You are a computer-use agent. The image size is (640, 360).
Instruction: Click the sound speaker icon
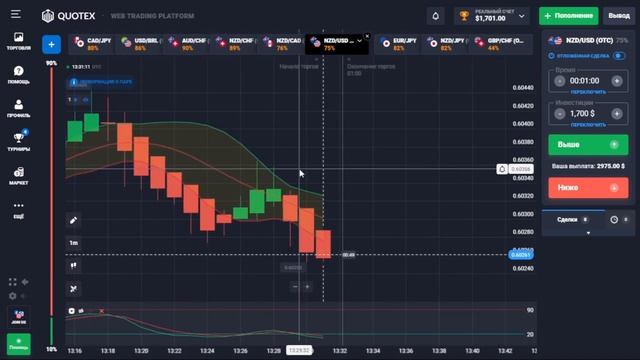[x=24, y=296]
